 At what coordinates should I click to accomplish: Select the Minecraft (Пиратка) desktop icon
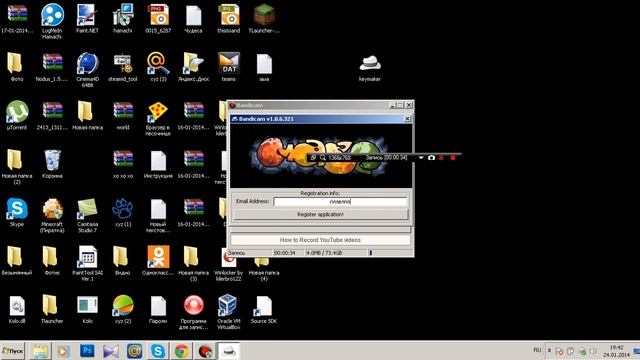coord(52,215)
